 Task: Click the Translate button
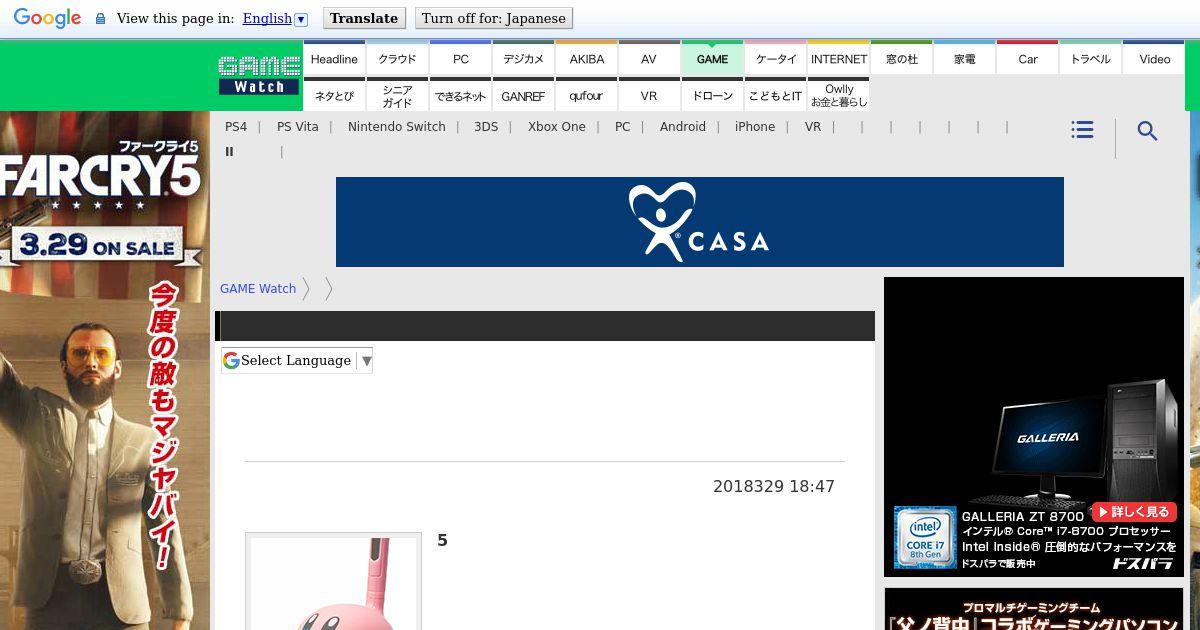pos(364,18)
